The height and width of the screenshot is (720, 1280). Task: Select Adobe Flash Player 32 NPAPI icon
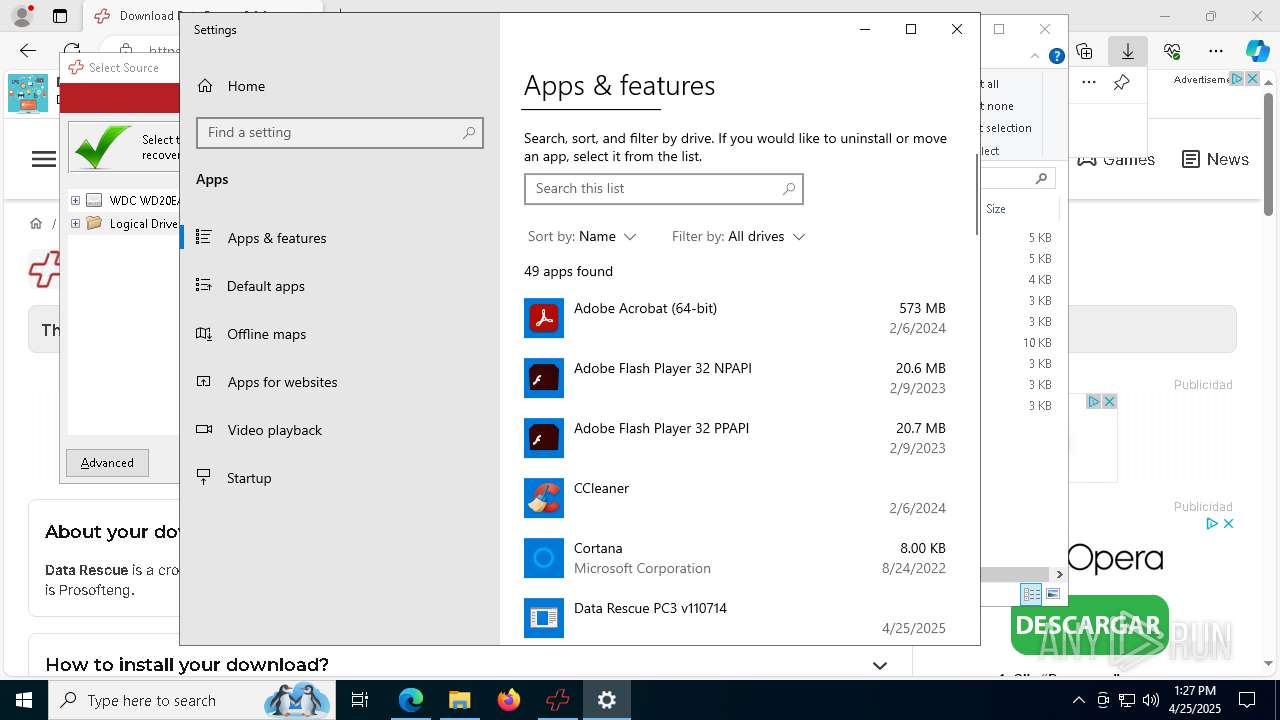[544, 378]
